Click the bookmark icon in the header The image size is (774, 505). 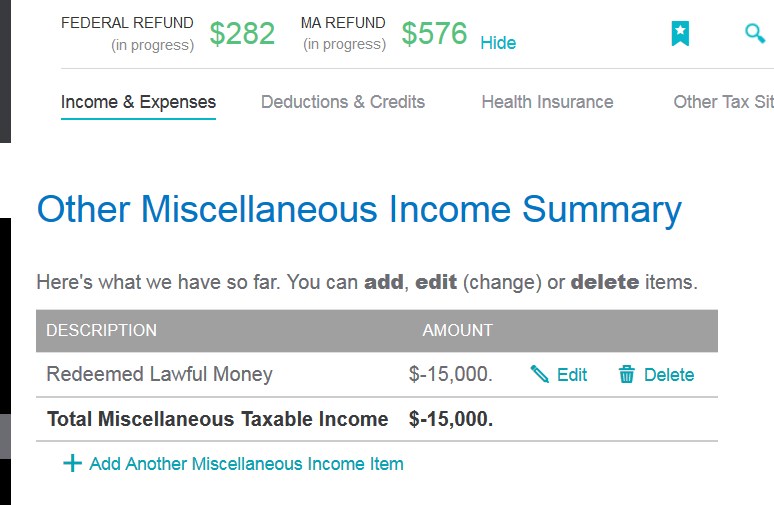pos(680,34)
